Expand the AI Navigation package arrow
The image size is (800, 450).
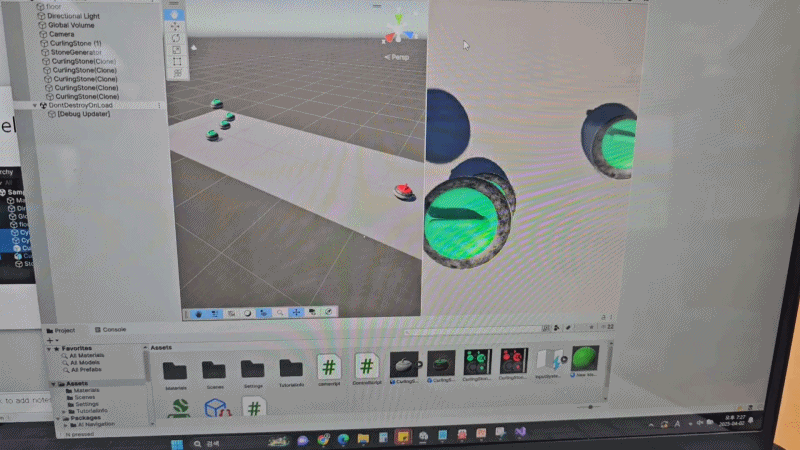click(x=66, y=425)
